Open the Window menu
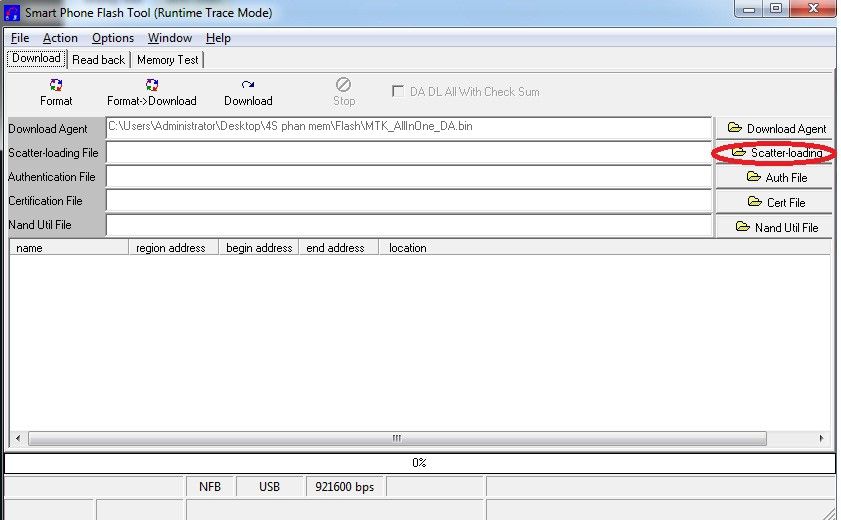Viewport: 841px width, 520px height. click(169, 38)
